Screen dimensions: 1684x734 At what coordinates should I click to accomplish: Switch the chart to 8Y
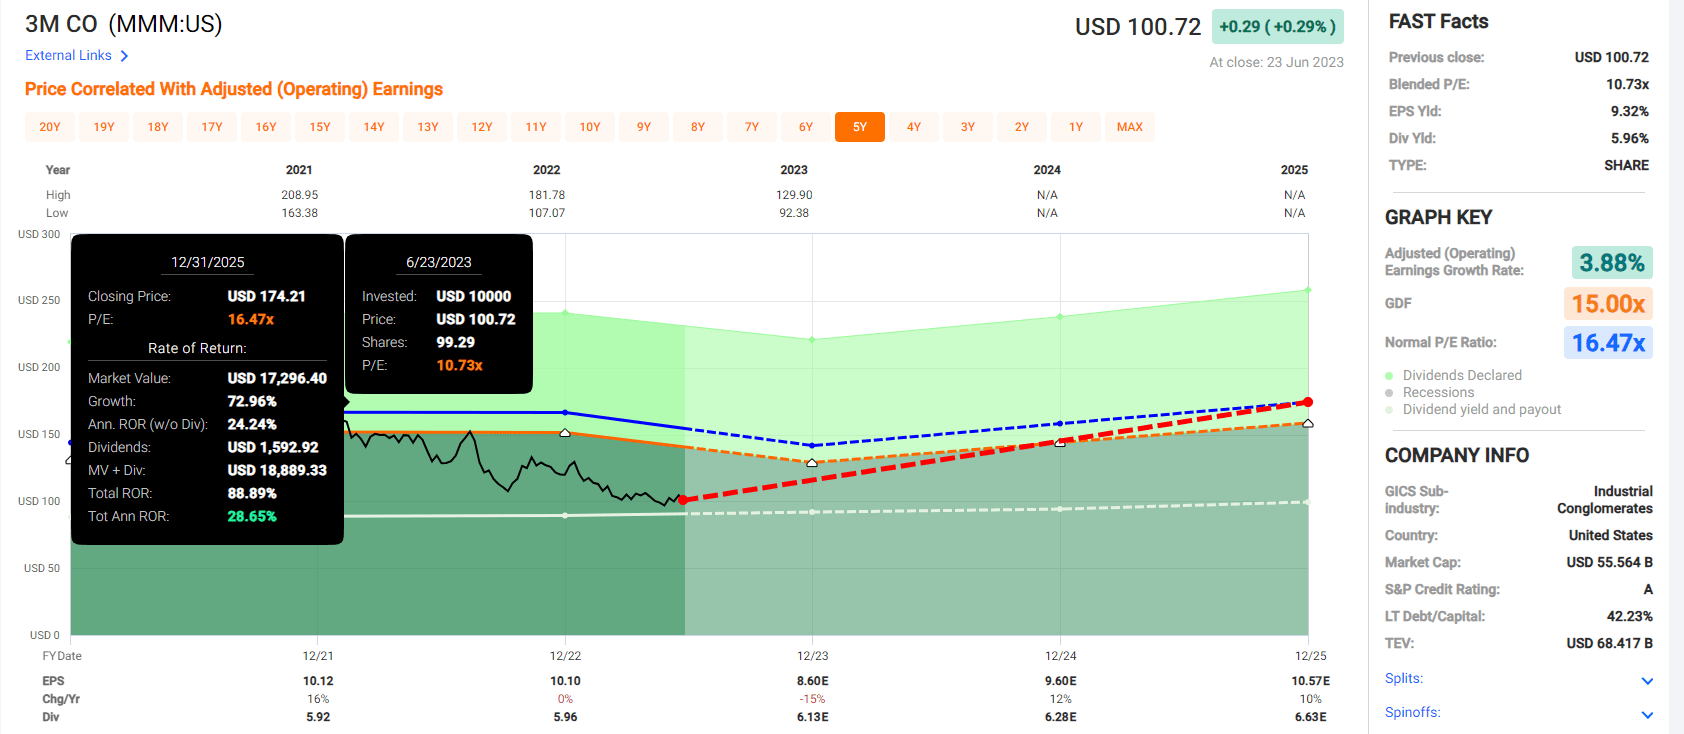click(698, 127)
